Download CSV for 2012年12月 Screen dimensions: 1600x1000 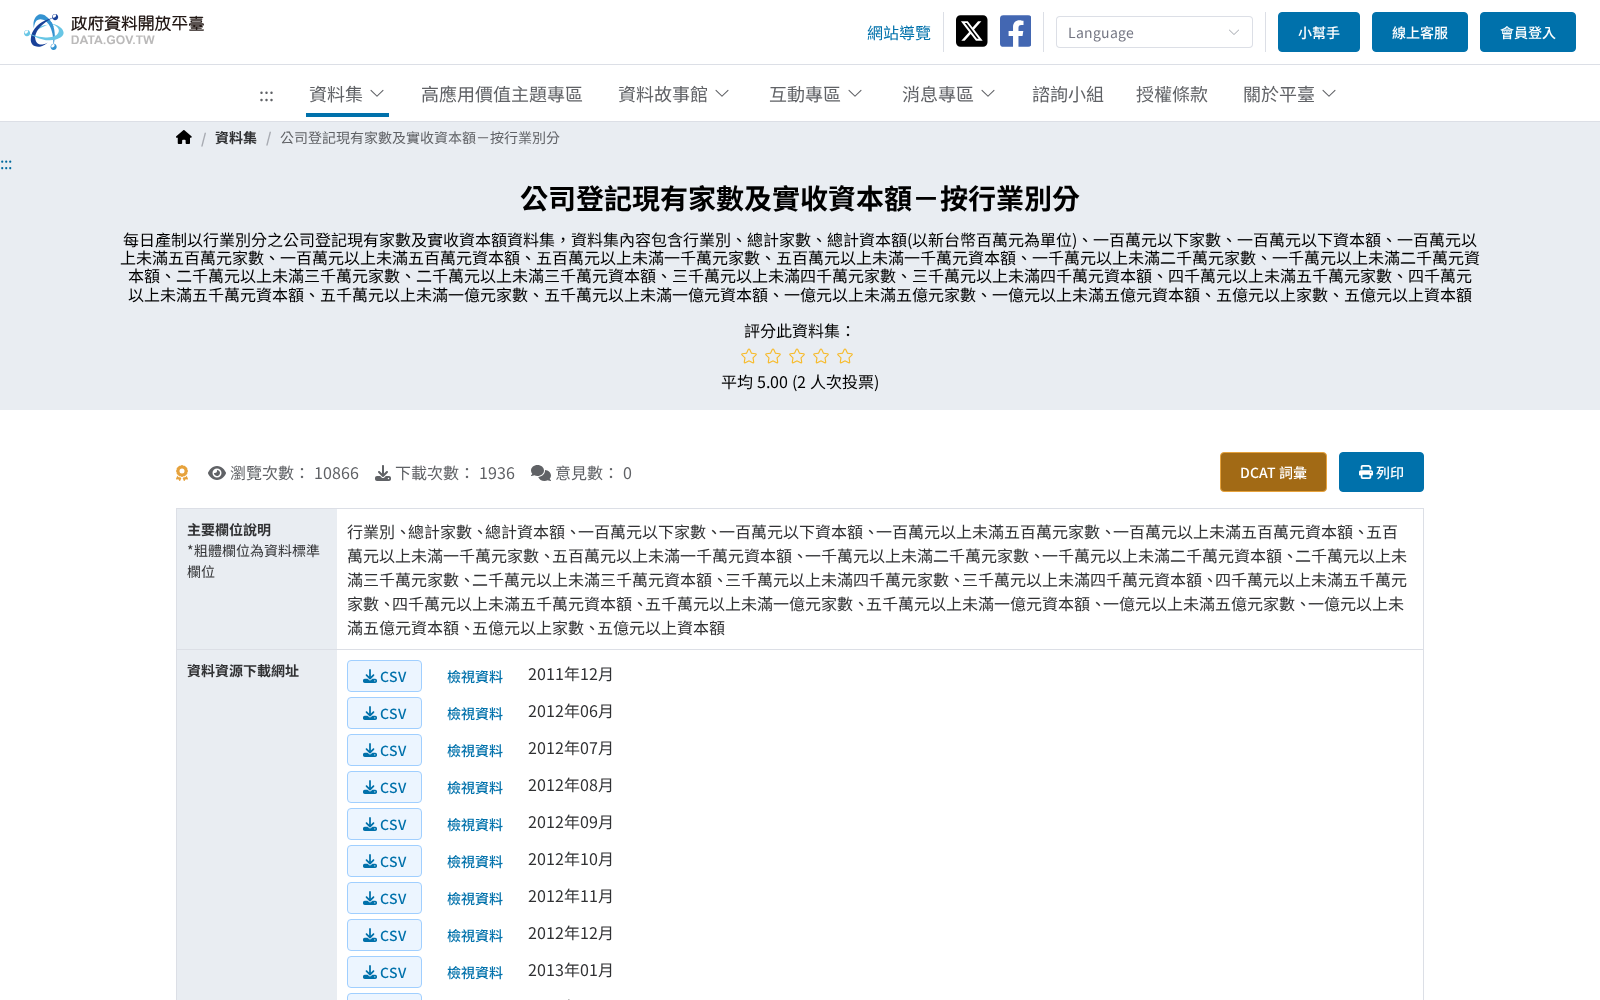[x=384, y=935]
